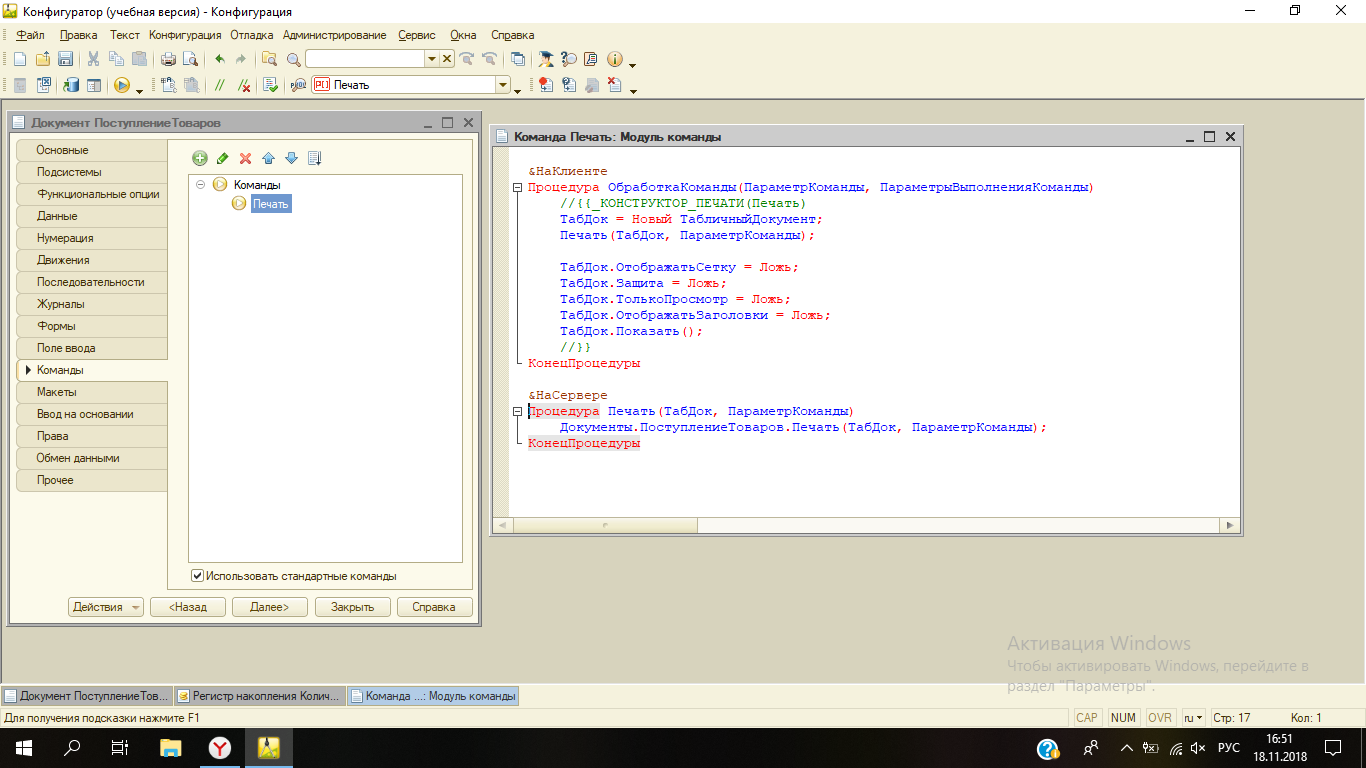Click the Справка button in document window
The image size is (1366, 768).
pyautogui.click(x=435, y=607)
